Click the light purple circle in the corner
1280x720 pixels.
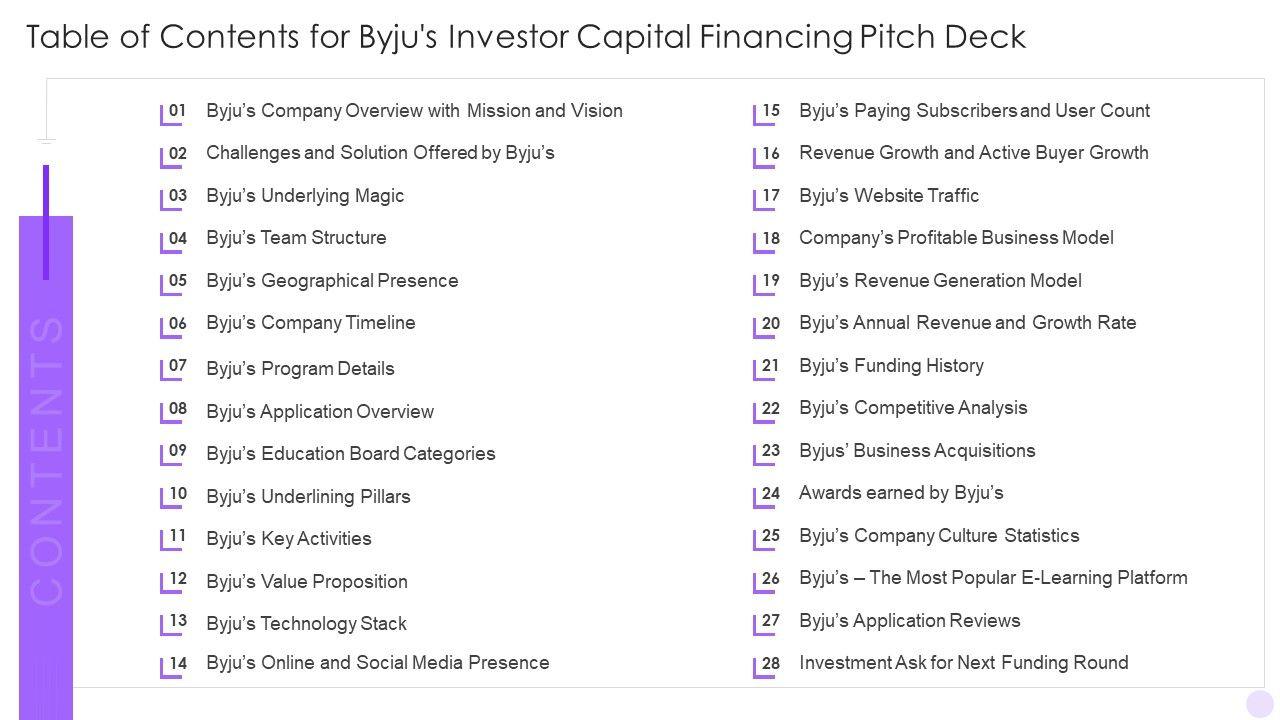coord(1259,703)
